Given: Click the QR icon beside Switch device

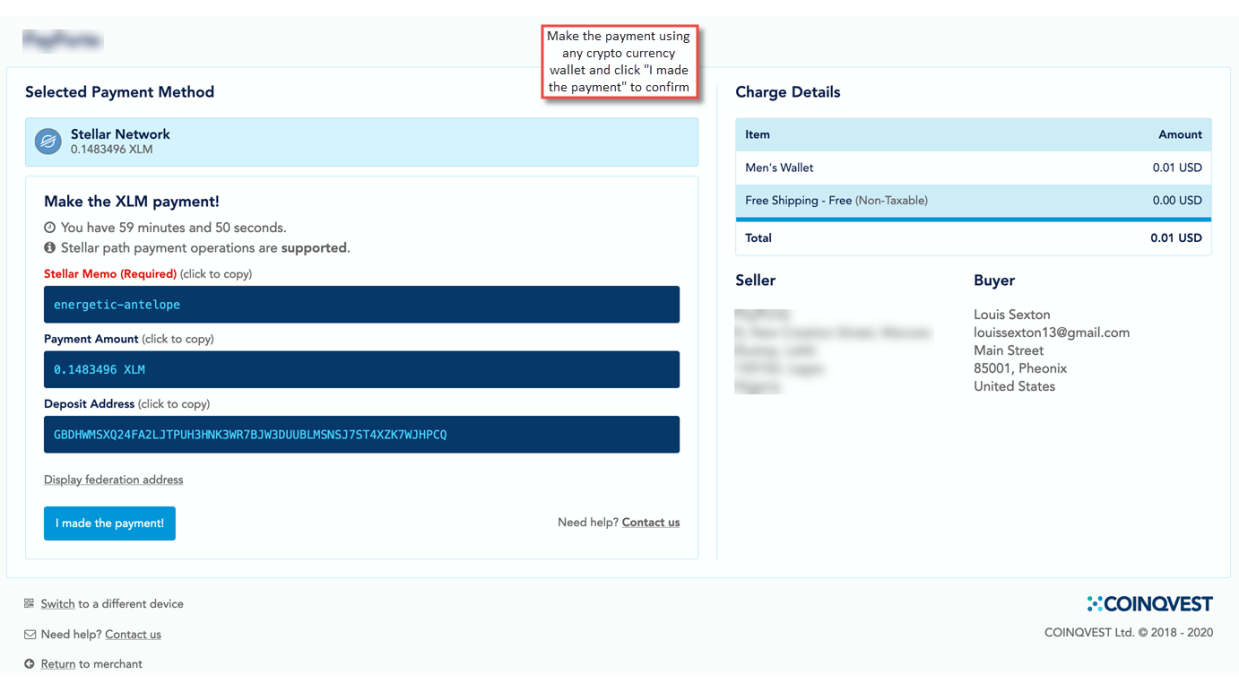Looking at the screenshot, I should (x=29, y=604).
